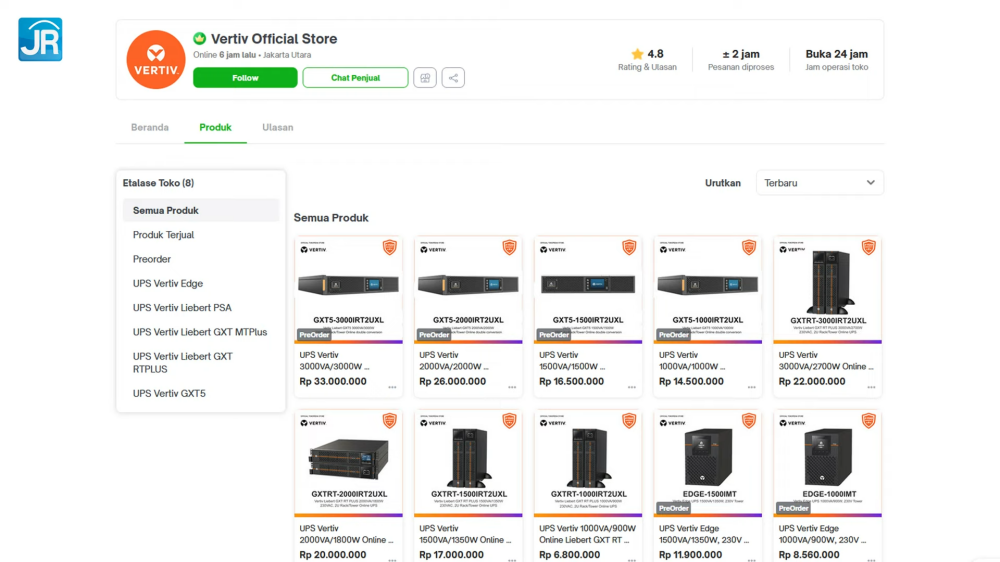Click the rating star icon

click(637, 54)
